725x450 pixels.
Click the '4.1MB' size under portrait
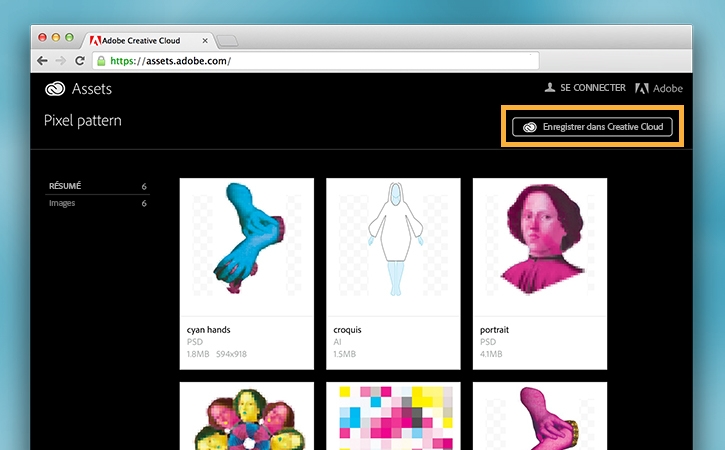click(x=491, y=354)
